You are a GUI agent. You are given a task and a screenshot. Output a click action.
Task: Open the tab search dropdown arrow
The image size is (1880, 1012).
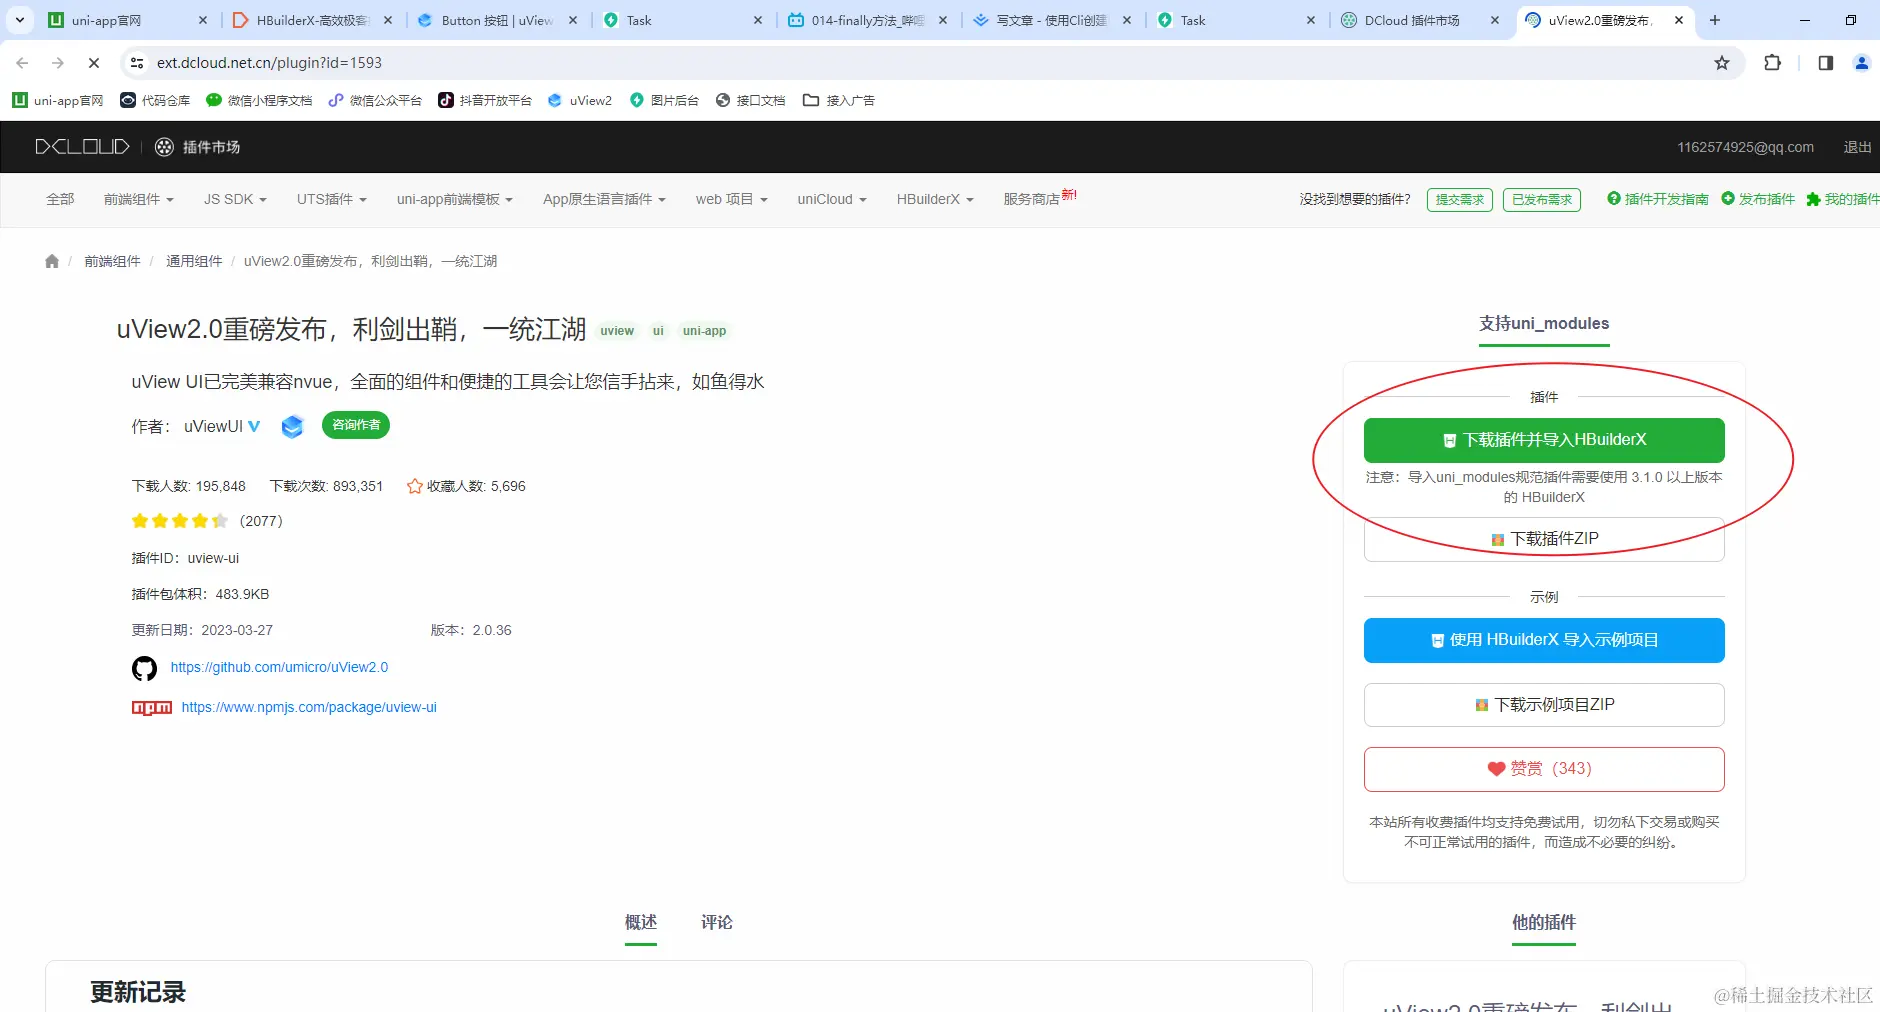(x=19, y=20)
